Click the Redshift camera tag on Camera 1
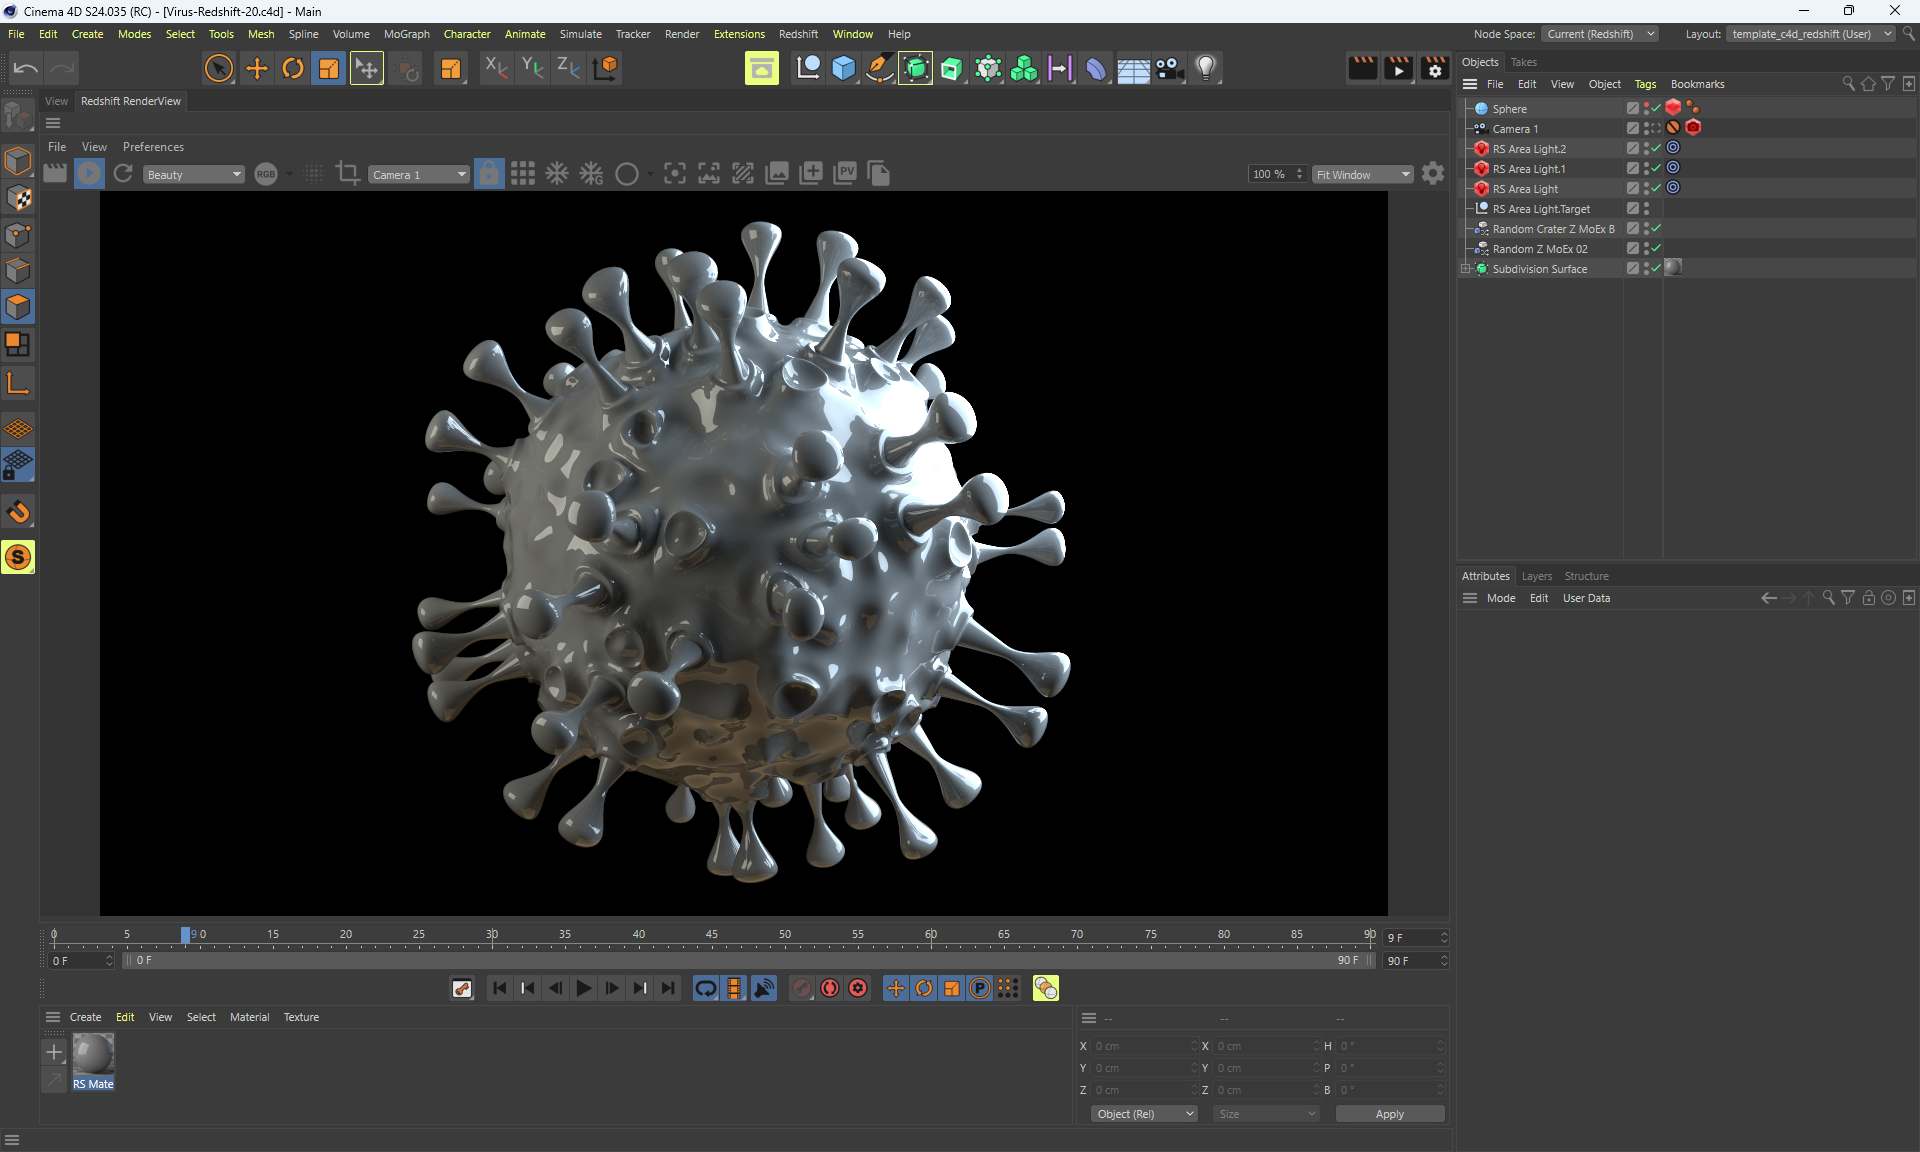Image resolution: width=1920 pixels, height=1152 pixels. pyautogui.click(x=1693, y=128)
